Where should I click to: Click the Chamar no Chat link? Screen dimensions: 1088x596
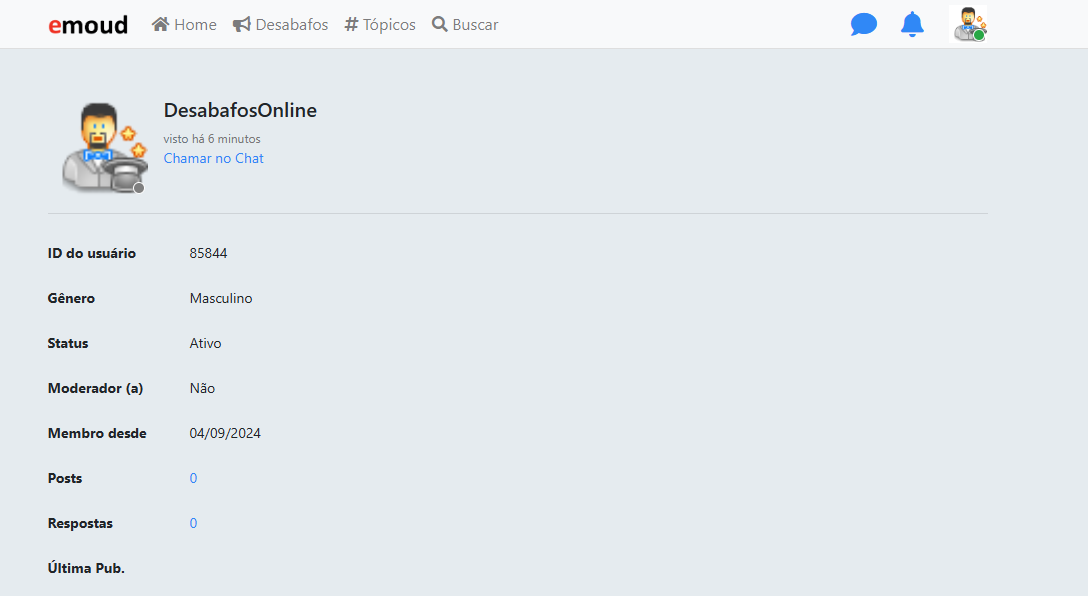tap(214, 158)
